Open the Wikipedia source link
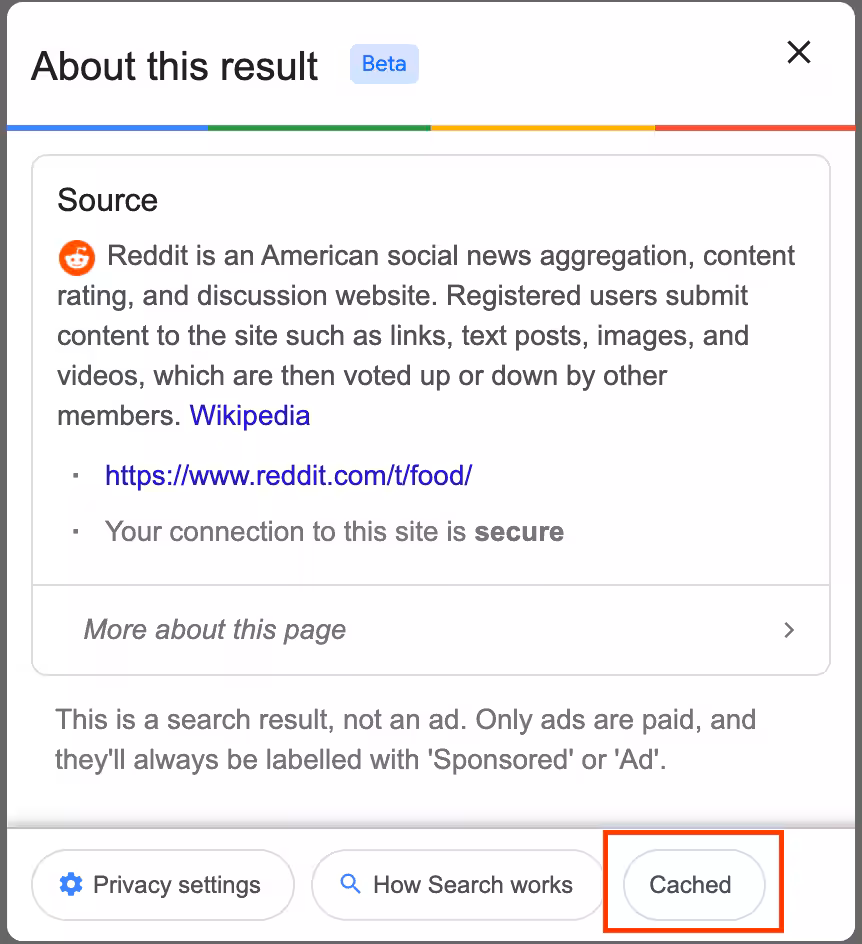862x944 pixels. click(250, 416)
